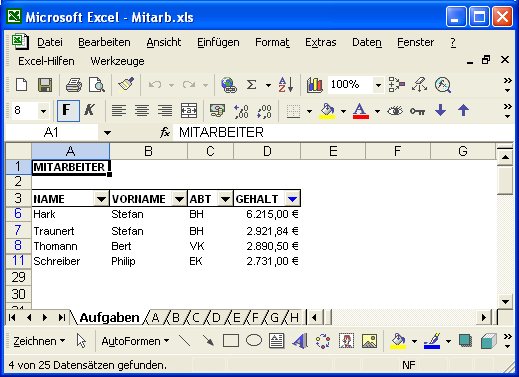The width and height of the screenshot is (519, 377).
Task: Open the ABT column filter dropdown
Action: (x=225, y=199)
